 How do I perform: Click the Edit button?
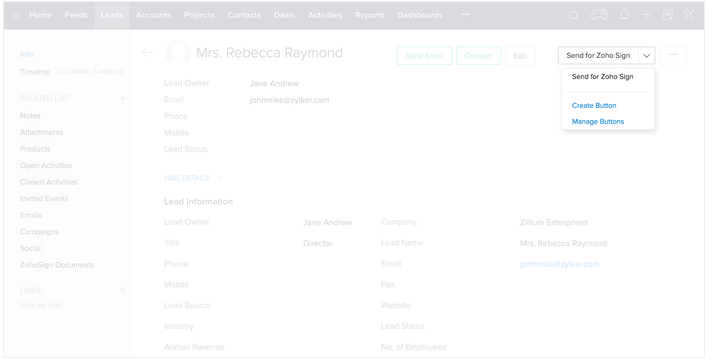pos(520,56)
